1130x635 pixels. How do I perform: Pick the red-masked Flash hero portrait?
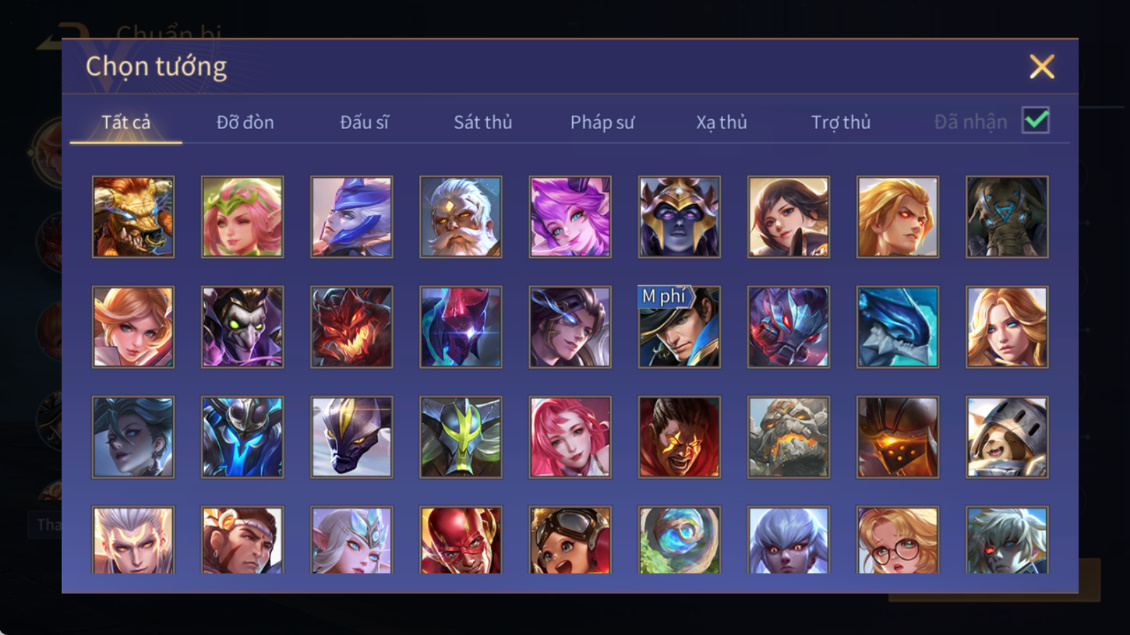(x=461, y=540)
